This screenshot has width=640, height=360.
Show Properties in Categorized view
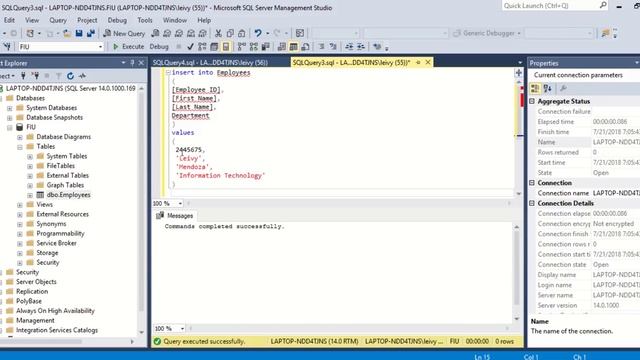[x=535, y=88]
